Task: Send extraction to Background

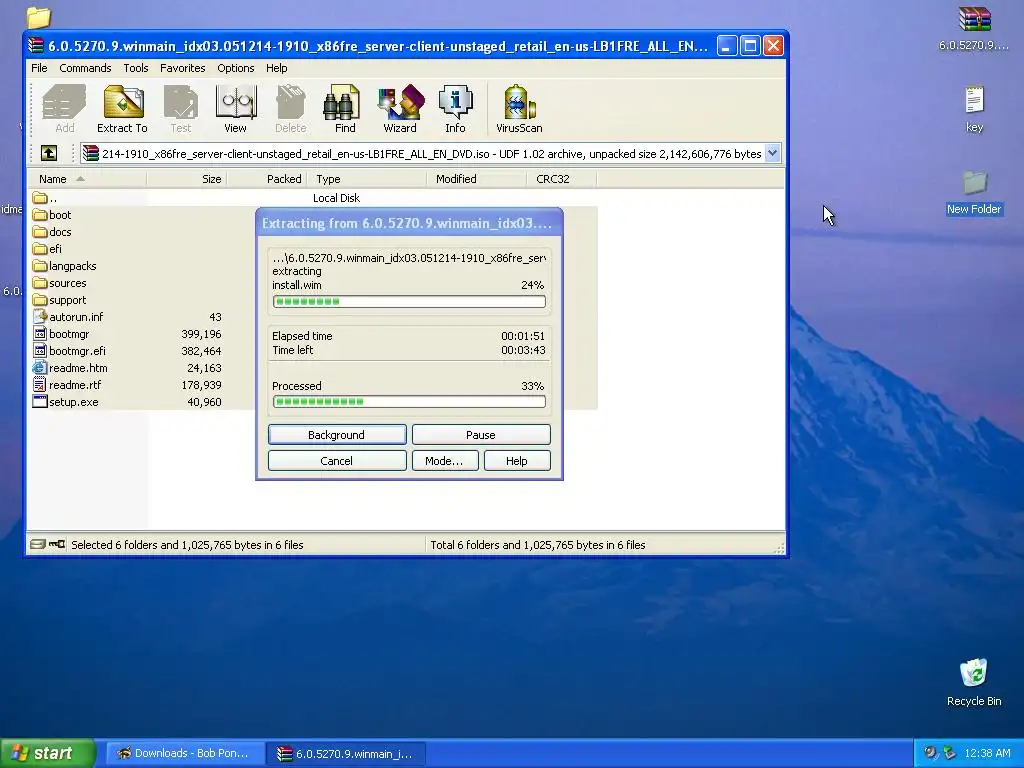Action: pyautogui.click(x=337, y=435)
